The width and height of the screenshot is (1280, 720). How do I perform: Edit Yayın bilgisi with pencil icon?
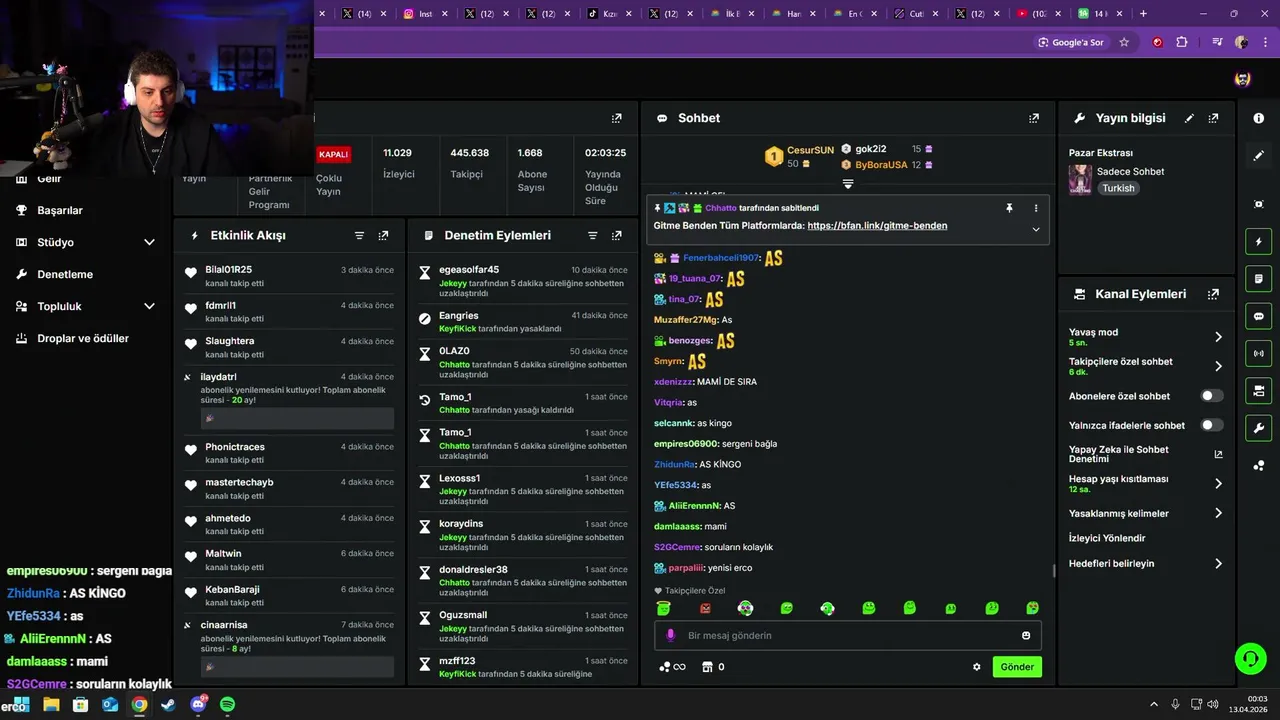[x=1189, y=118]
